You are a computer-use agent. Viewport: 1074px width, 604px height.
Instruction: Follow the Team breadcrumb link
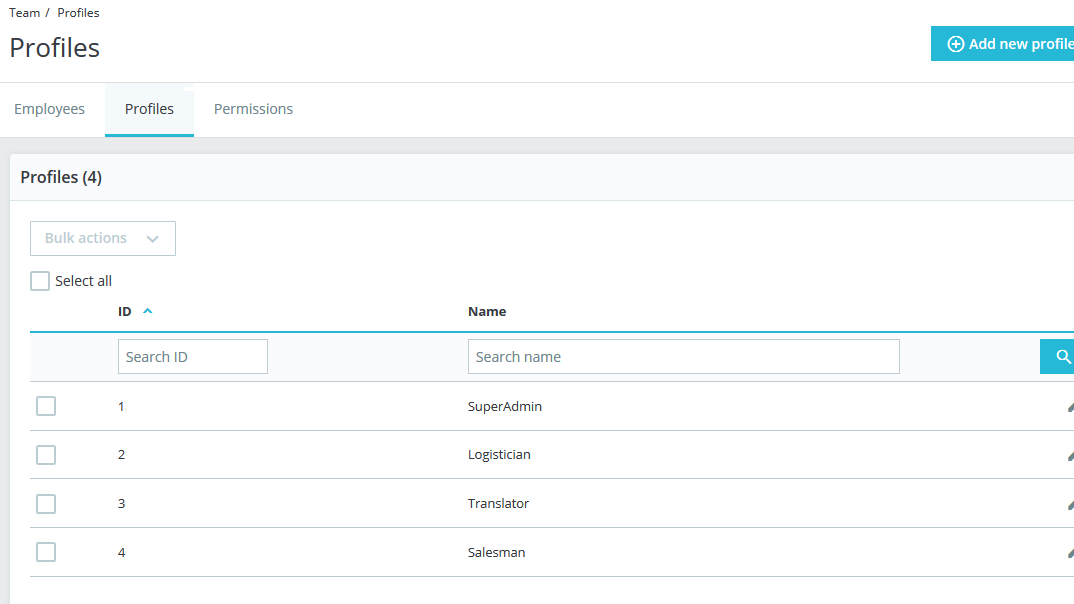pos(25,13)
